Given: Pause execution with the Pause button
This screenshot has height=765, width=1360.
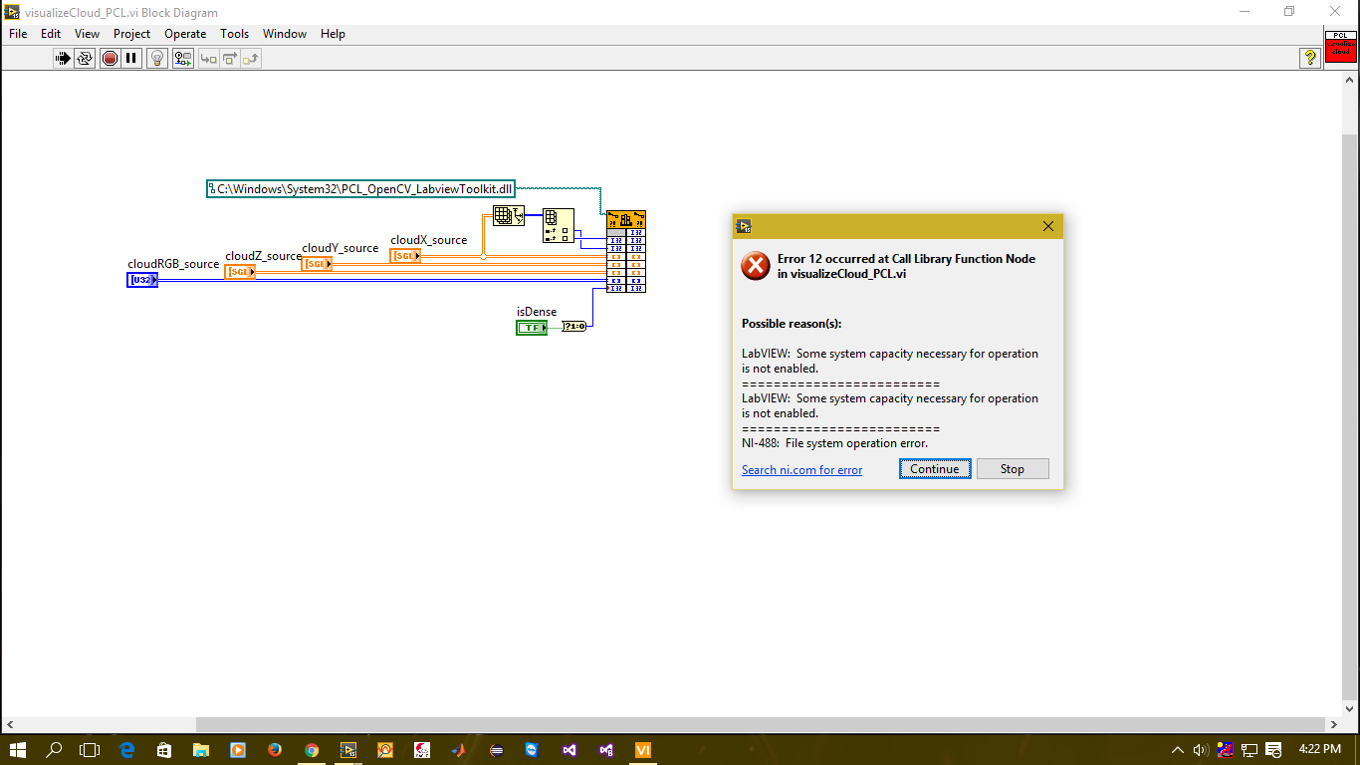Looking at the screenshot, I should [x=132, y=59].
